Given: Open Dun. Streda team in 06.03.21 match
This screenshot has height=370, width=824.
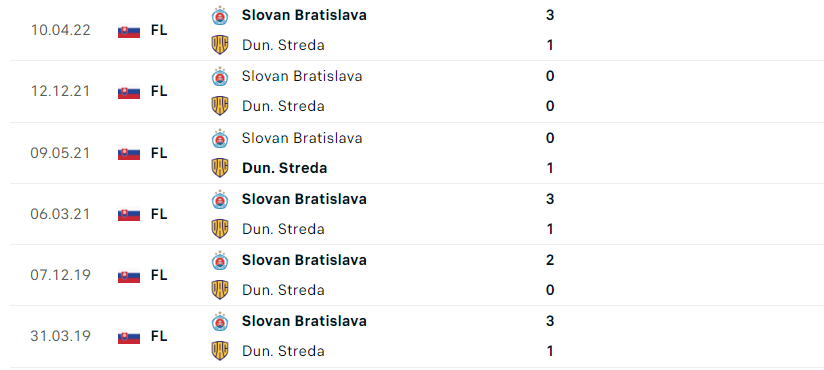Looking at the screenshot, I should coord(283,229).
